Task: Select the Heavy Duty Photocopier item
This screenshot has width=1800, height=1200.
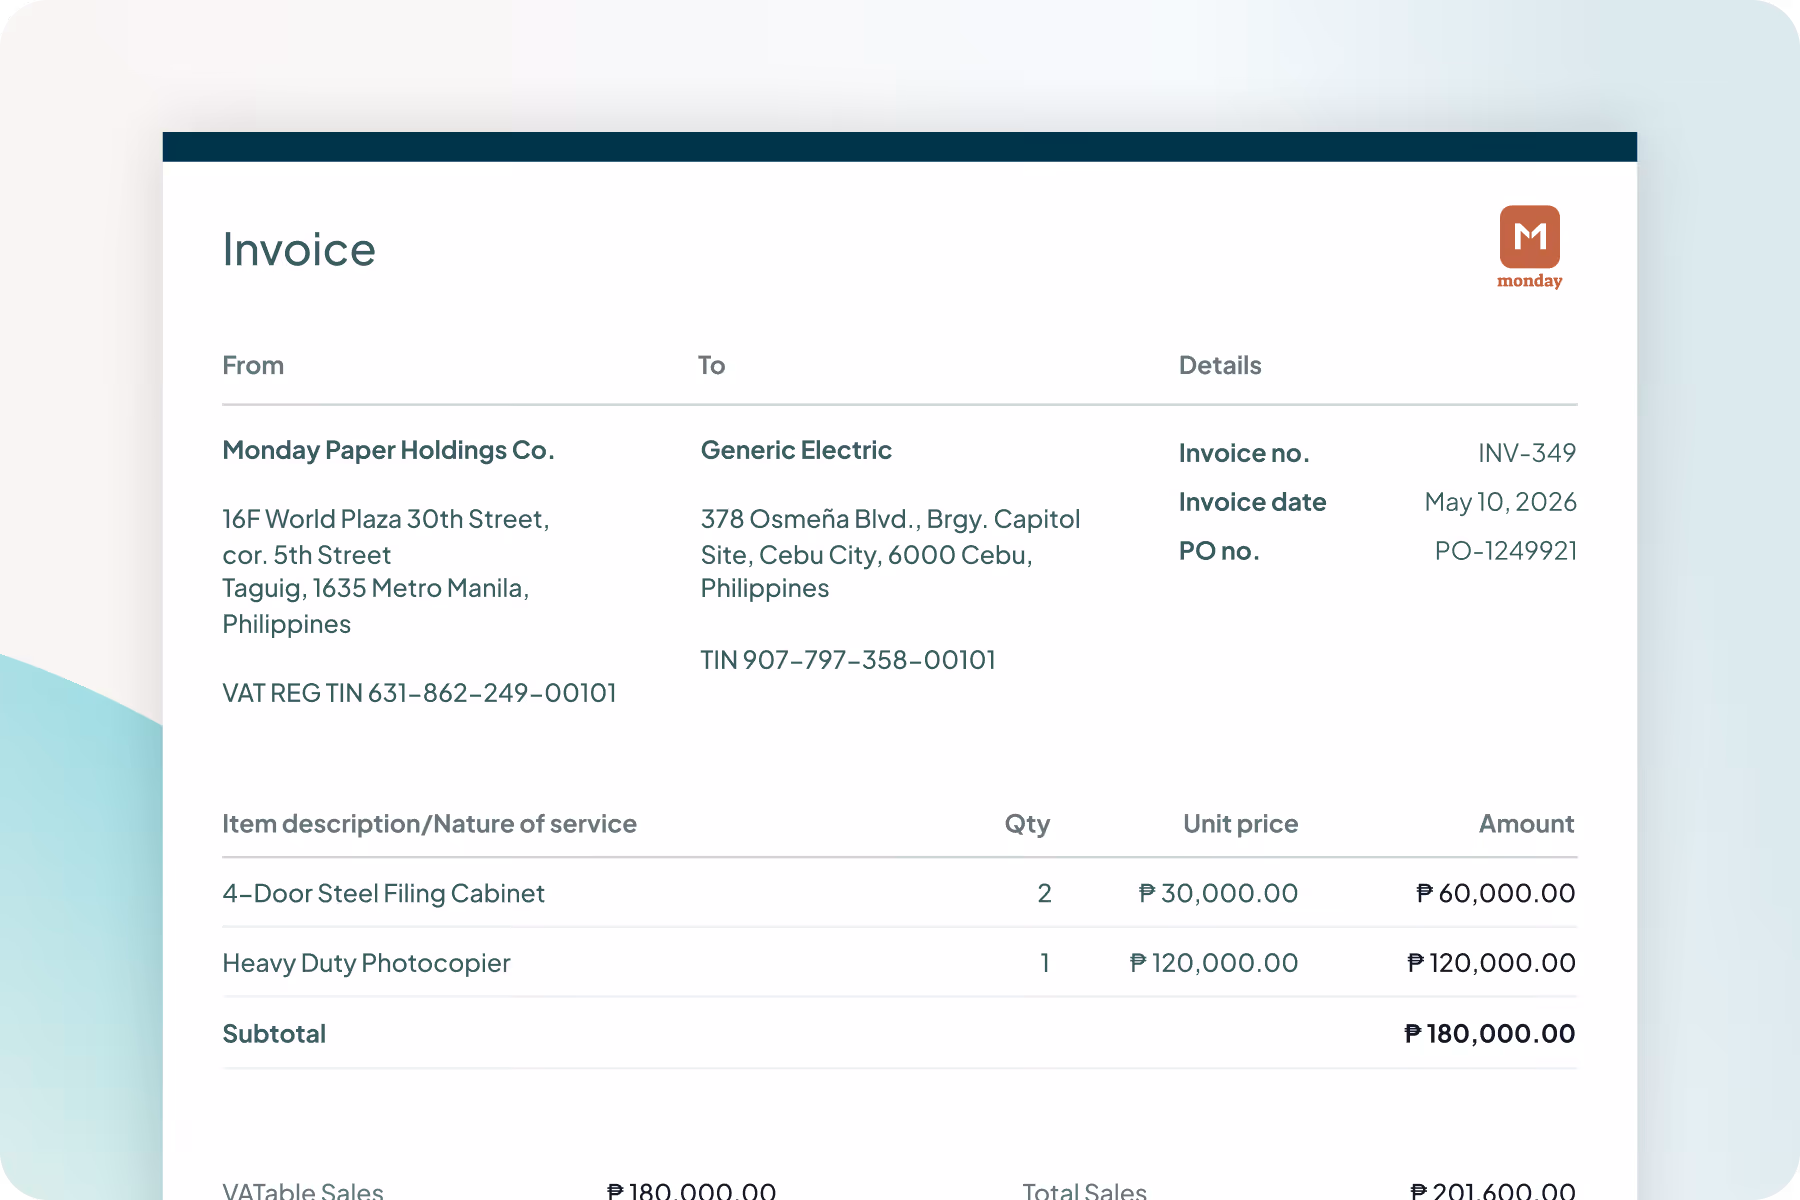Action: coord(366,963)
